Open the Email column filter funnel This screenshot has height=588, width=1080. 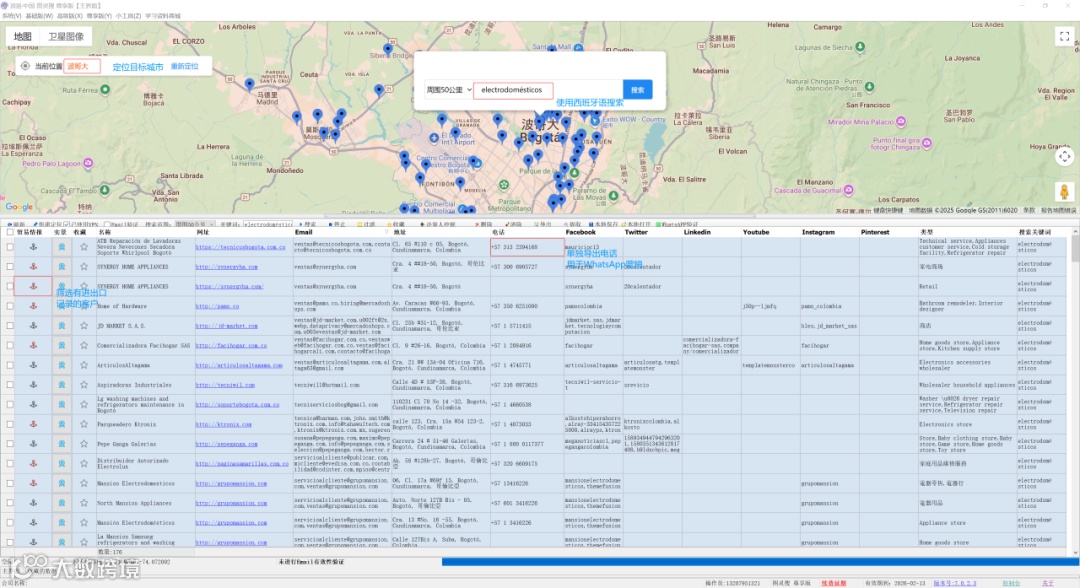[386, 232]
